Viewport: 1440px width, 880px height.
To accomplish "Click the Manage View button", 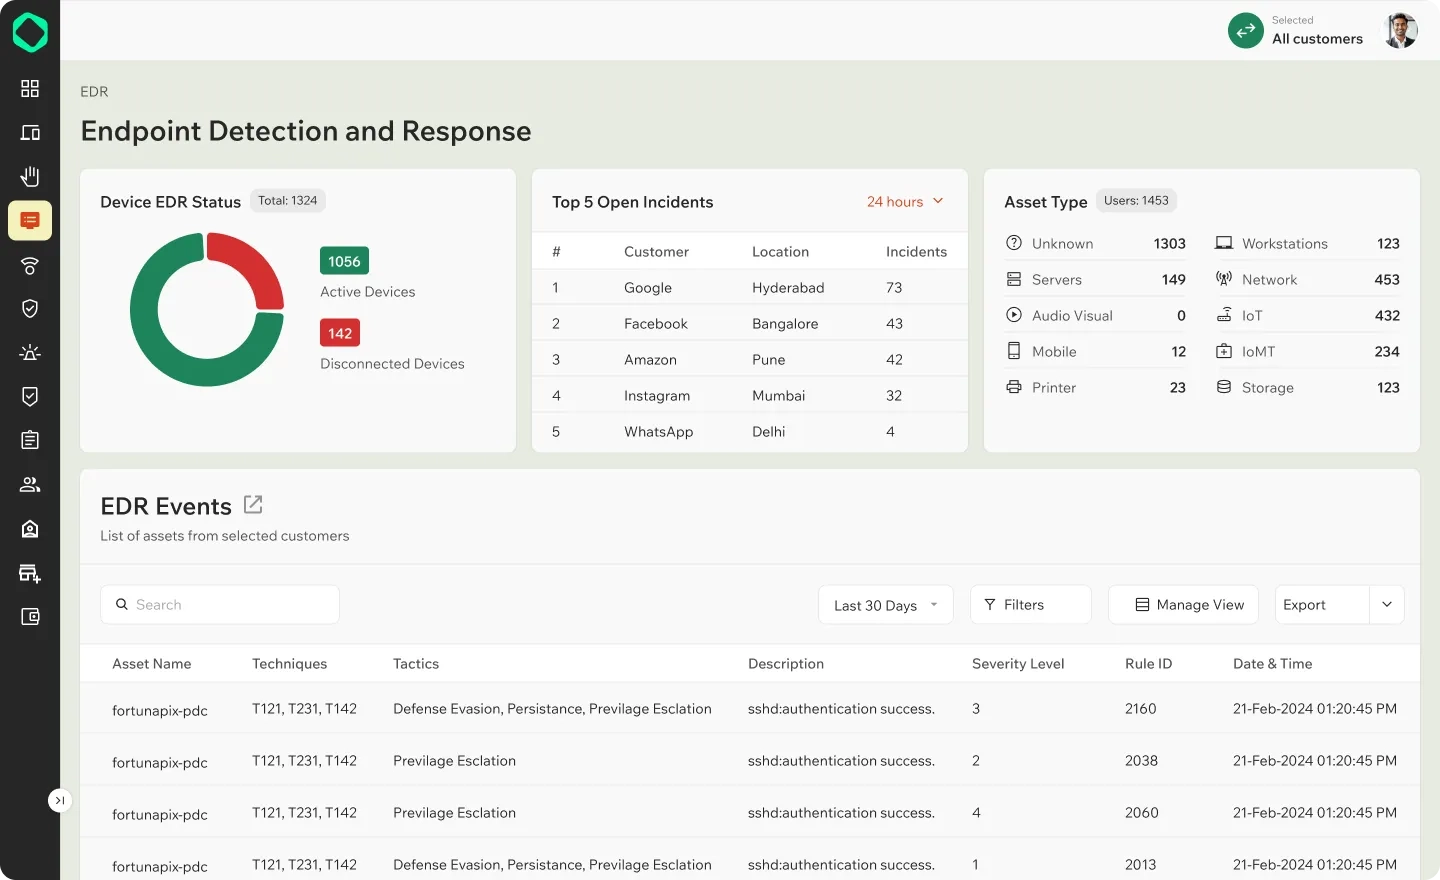I will click(1183, 604).
